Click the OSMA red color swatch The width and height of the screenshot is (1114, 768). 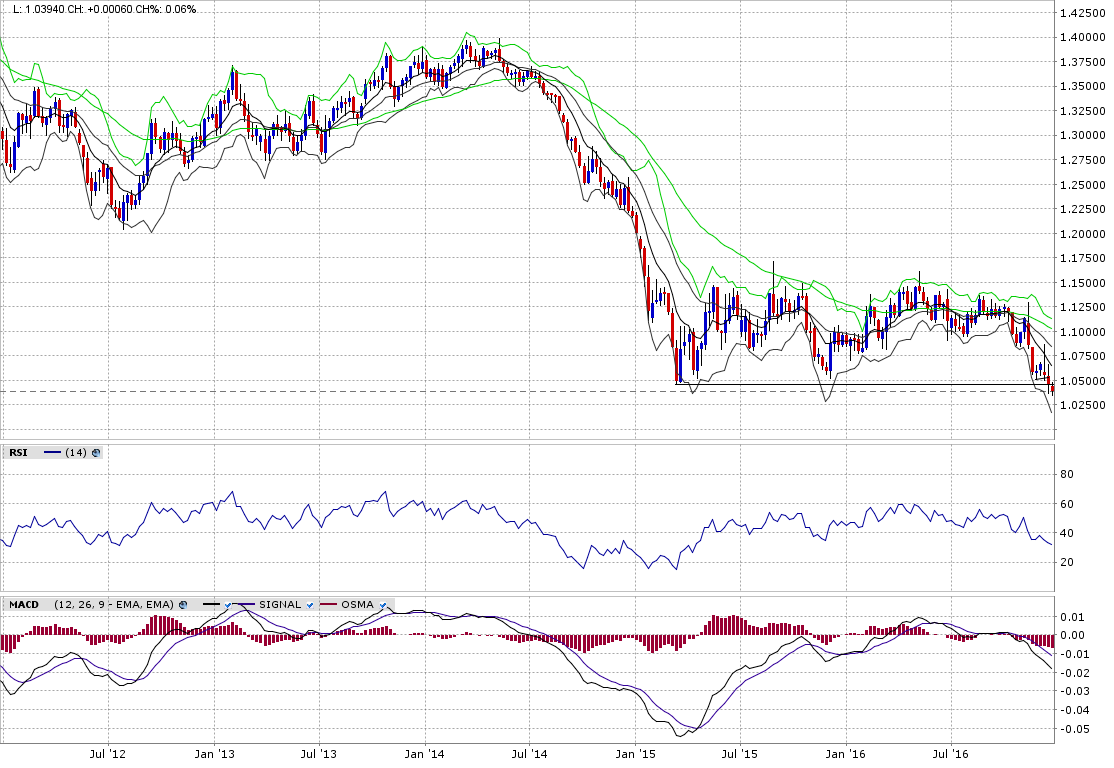pos(328,605)
